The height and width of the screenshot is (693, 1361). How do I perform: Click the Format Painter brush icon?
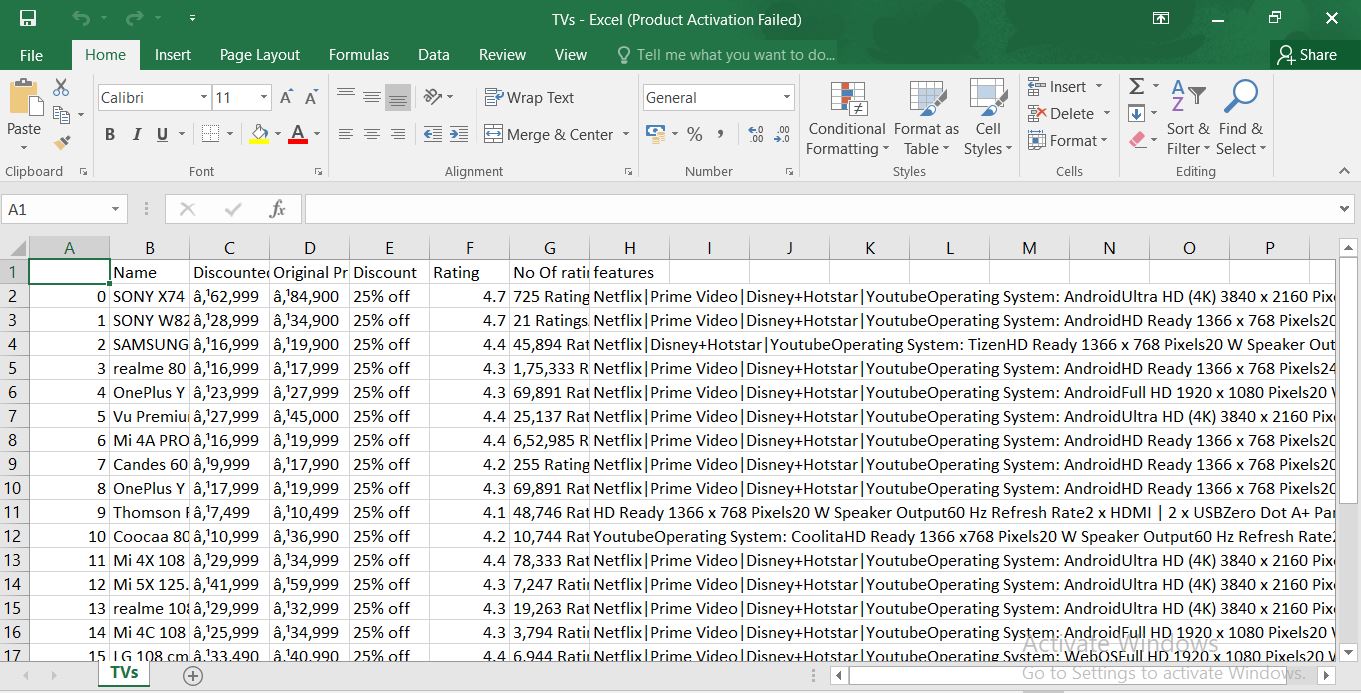62,143
